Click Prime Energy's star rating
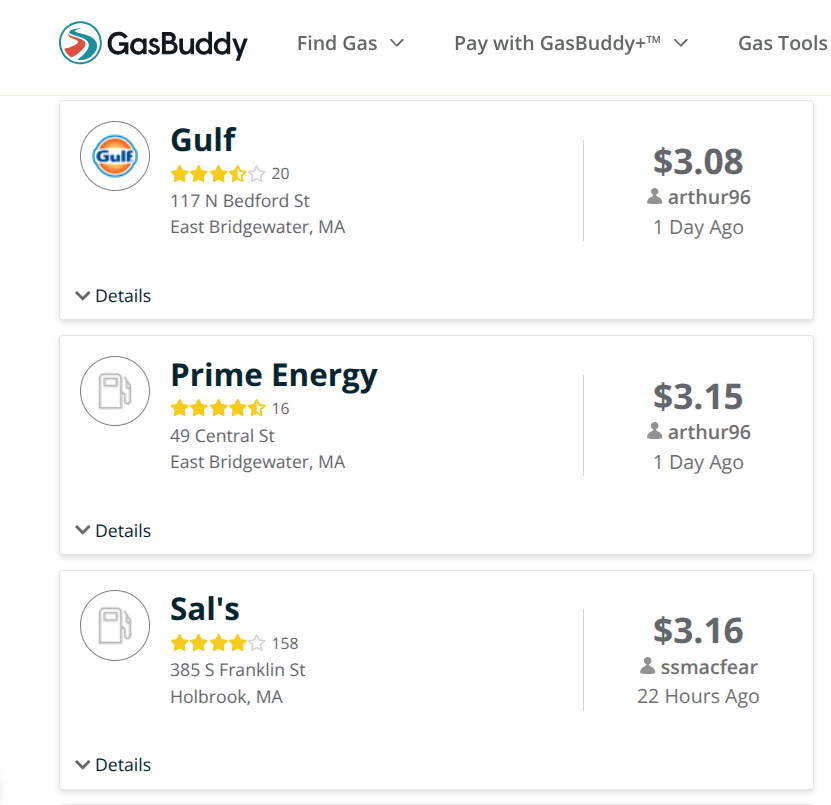This screenshot has height=805, width=831. (x=217, y=408)
